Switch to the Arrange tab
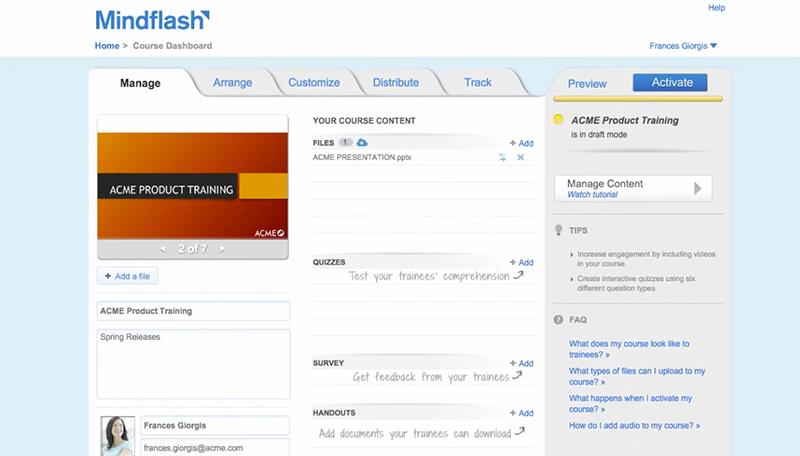800x456 pixels. [232, 83]
